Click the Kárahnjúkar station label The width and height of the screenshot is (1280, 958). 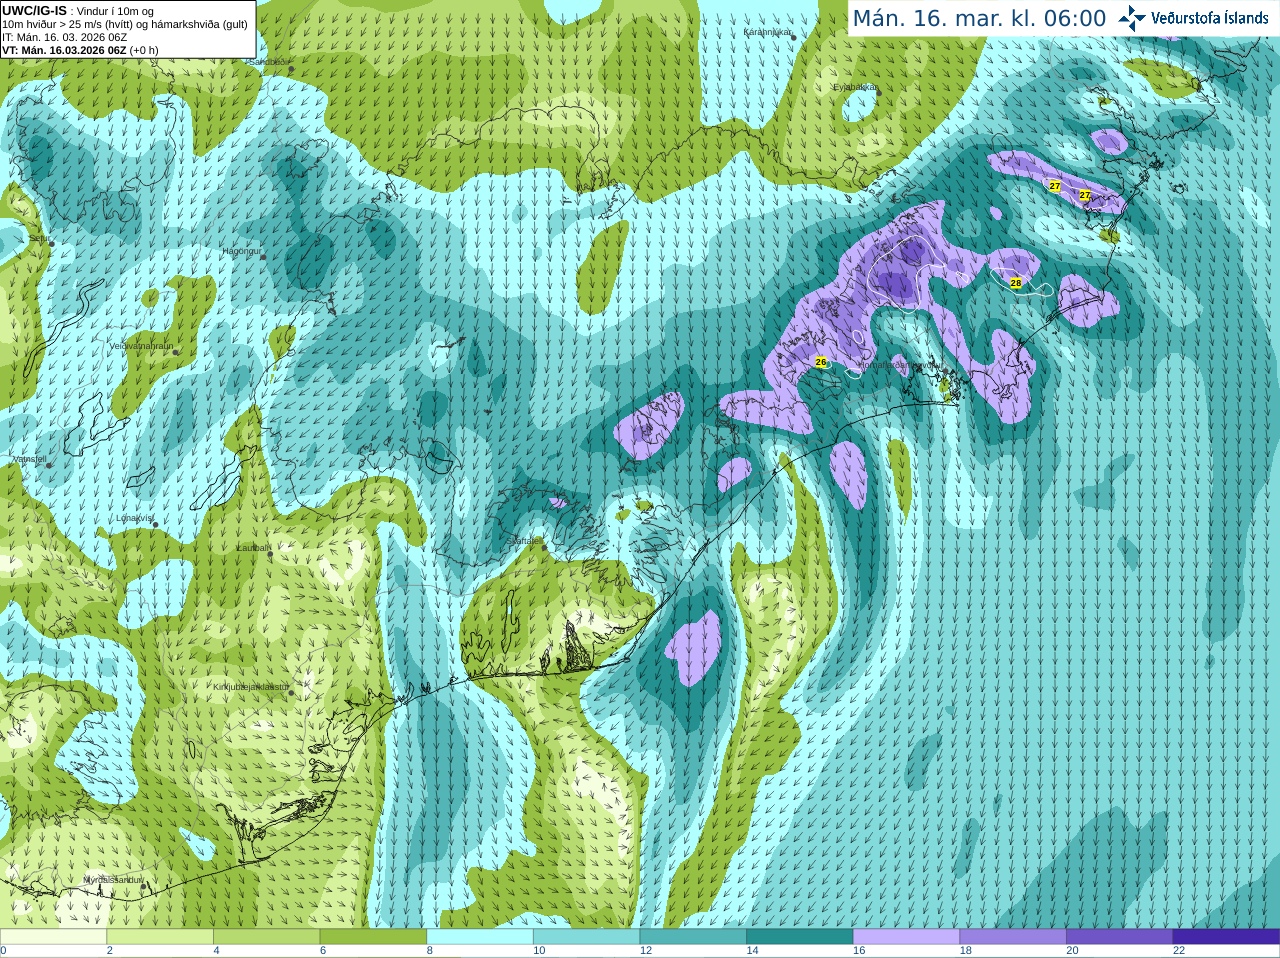[768, 33]
